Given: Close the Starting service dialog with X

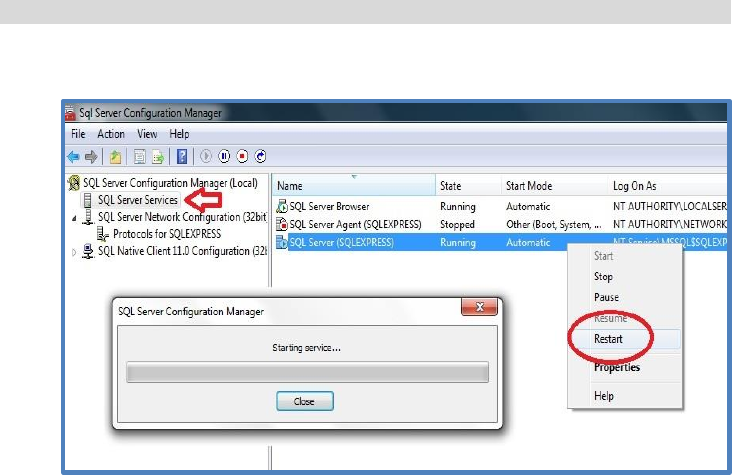Looking at the screenshot, I should pos(479,307).
